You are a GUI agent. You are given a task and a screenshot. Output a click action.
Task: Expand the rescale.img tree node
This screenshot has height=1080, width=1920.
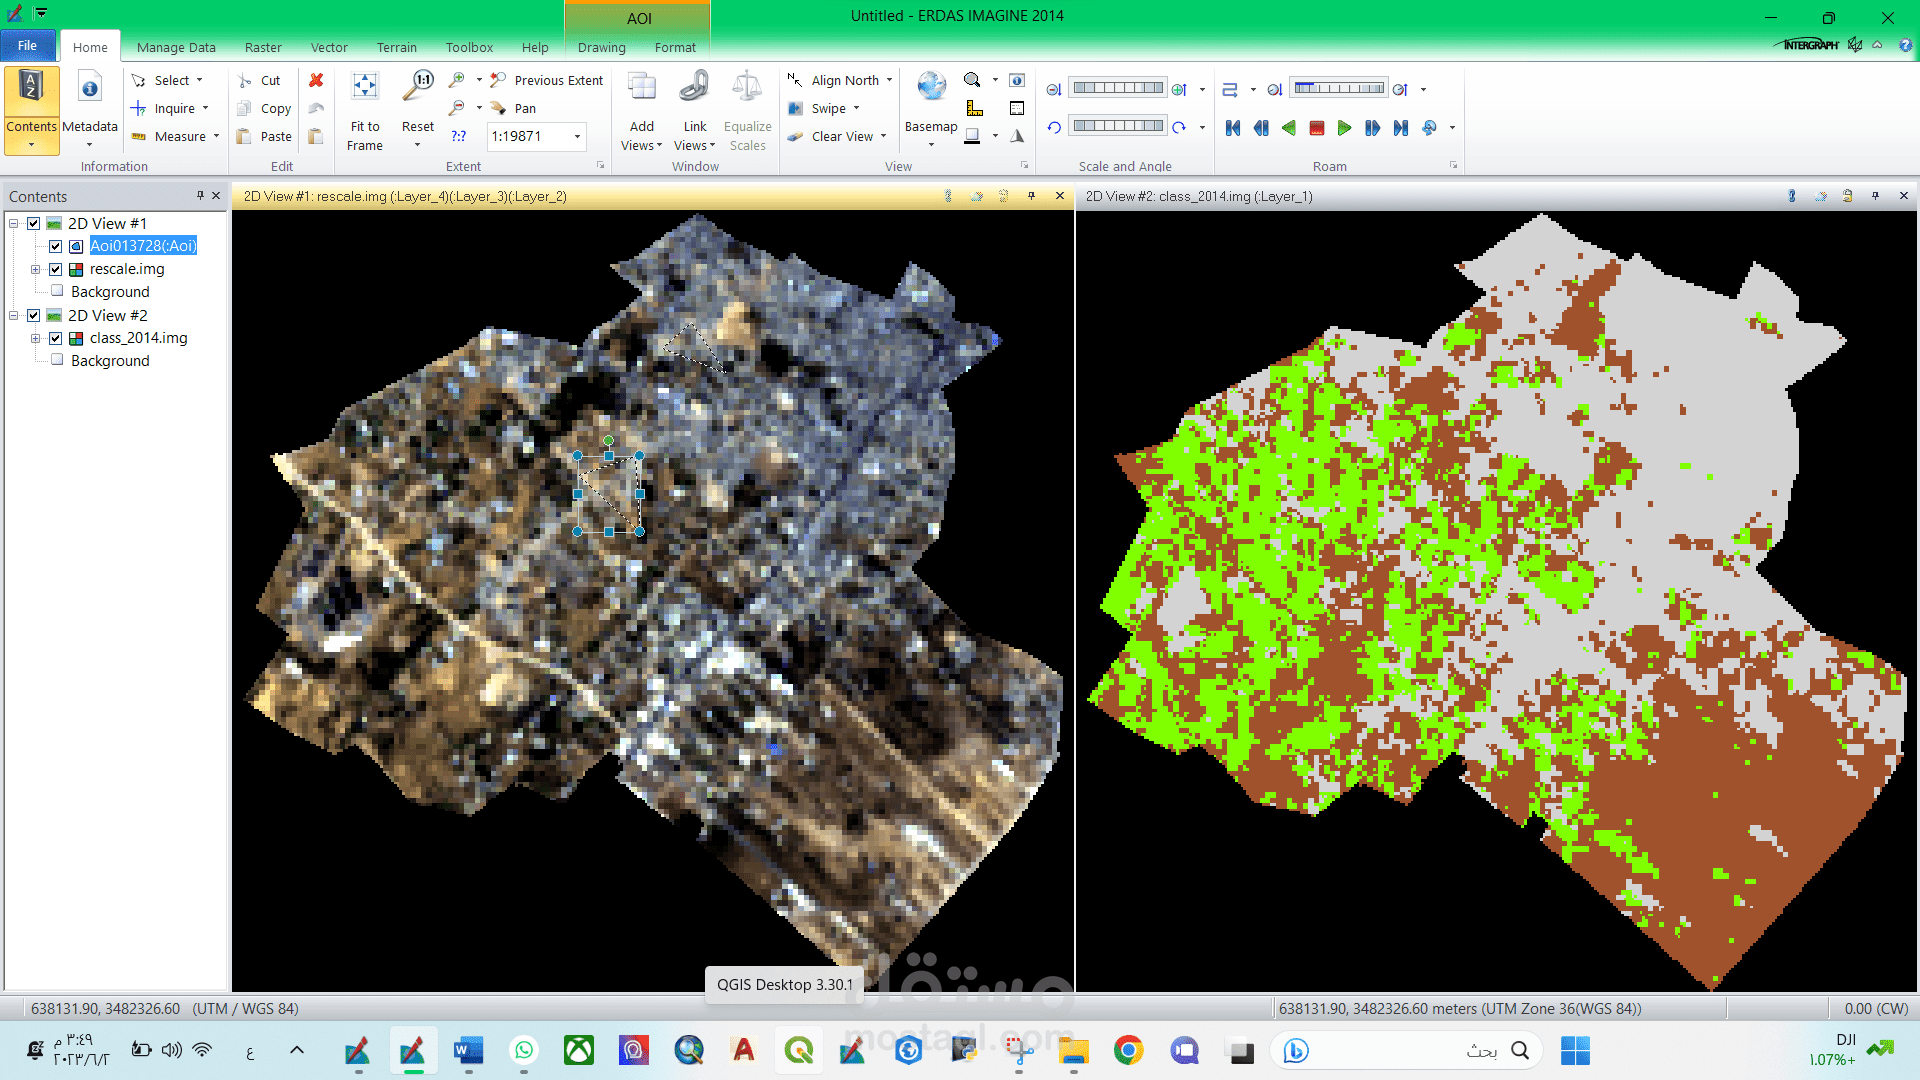pos(35,269)
